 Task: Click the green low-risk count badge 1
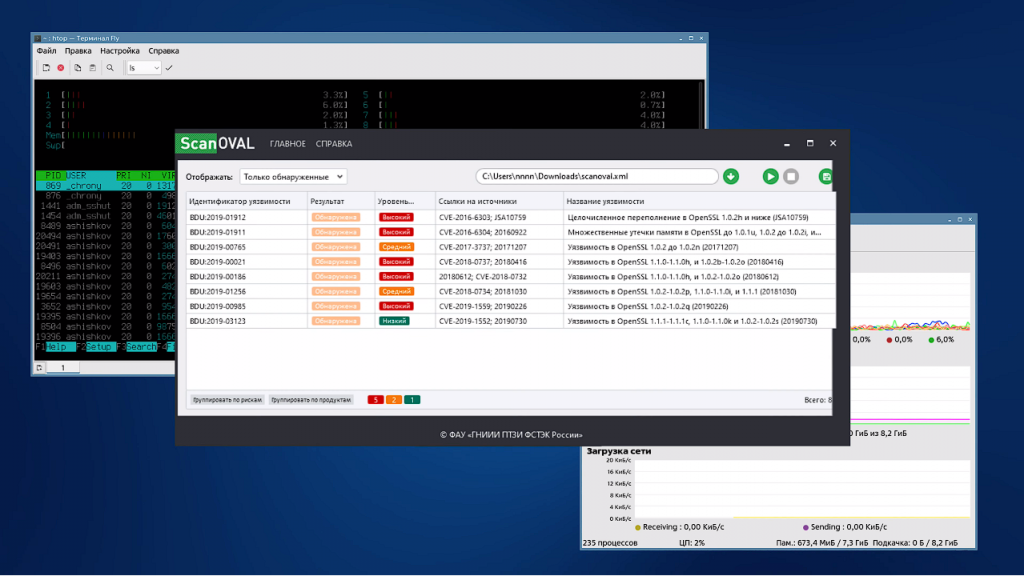tap(412, 400)
